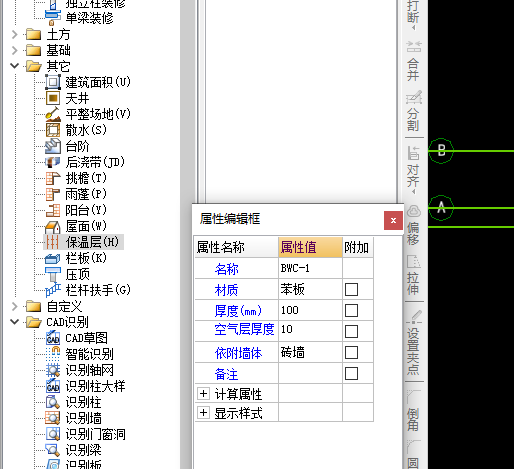Click the 设置夹点 tool
Viewport: 514px width, 469px height.
414,343
